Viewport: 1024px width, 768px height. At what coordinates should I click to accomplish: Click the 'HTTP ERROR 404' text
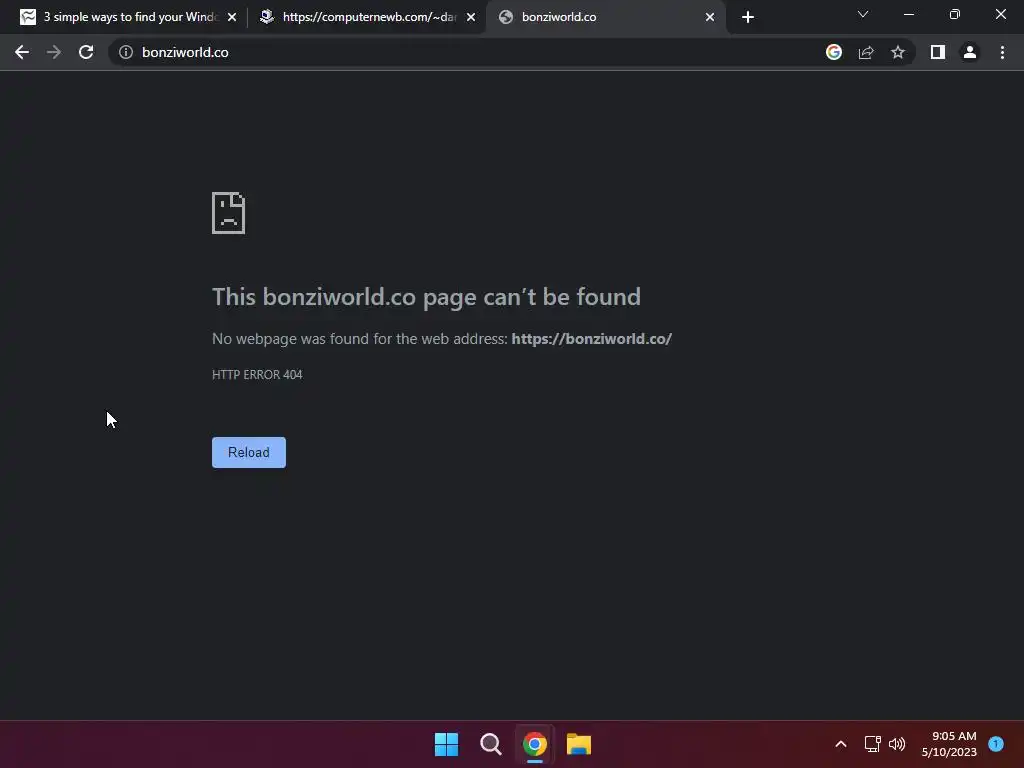tap(257, 375)
